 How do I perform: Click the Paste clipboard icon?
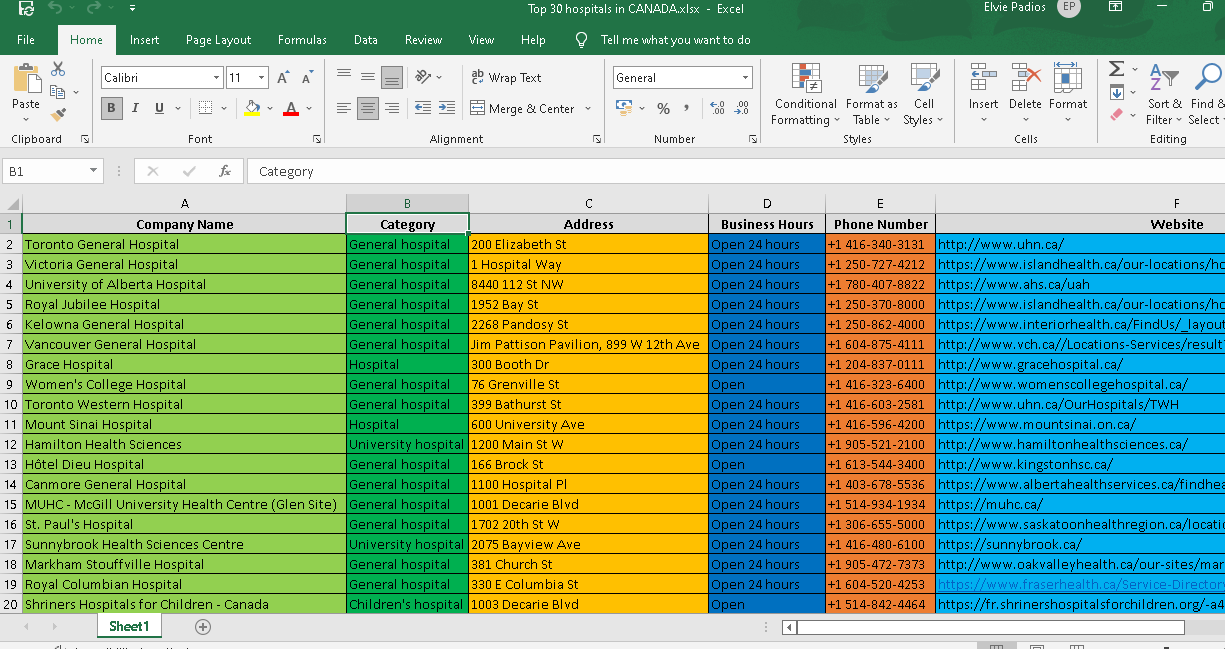click(26, 78)
